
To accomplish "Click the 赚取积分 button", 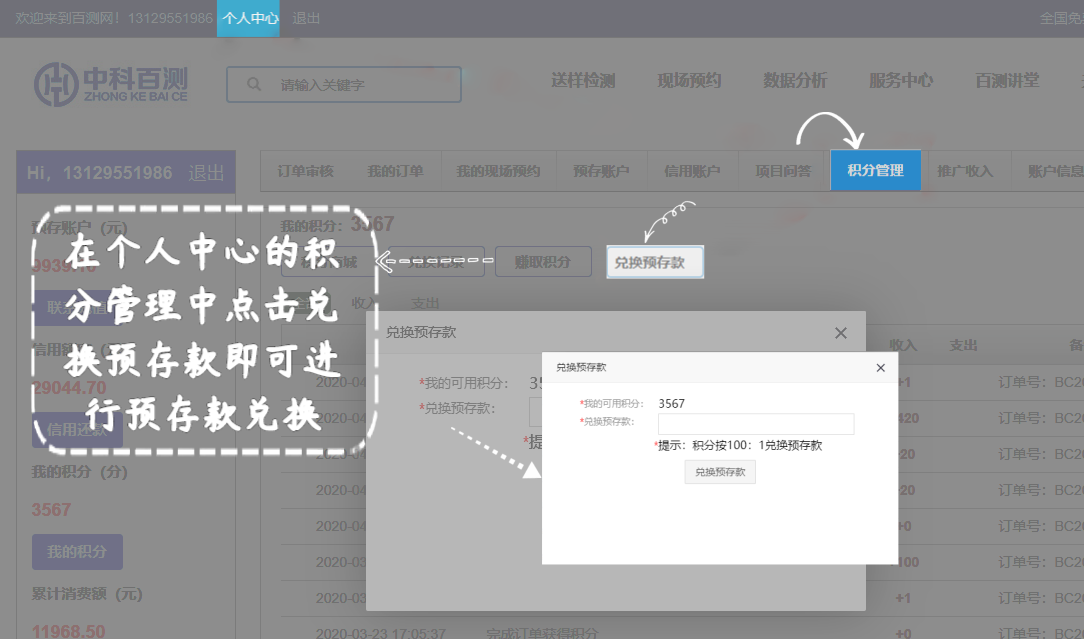I will pos(542,262).
